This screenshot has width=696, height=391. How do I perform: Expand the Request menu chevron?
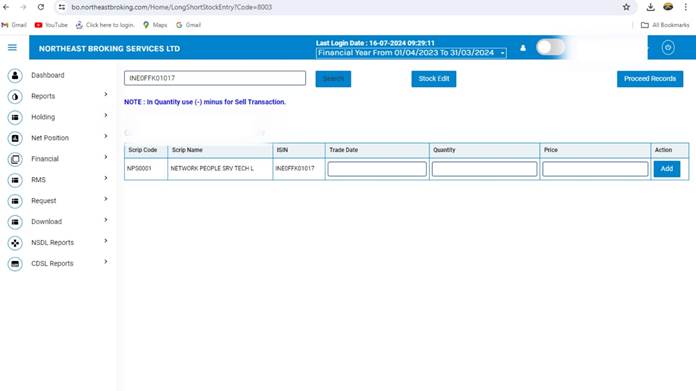[x=106, y=199]
